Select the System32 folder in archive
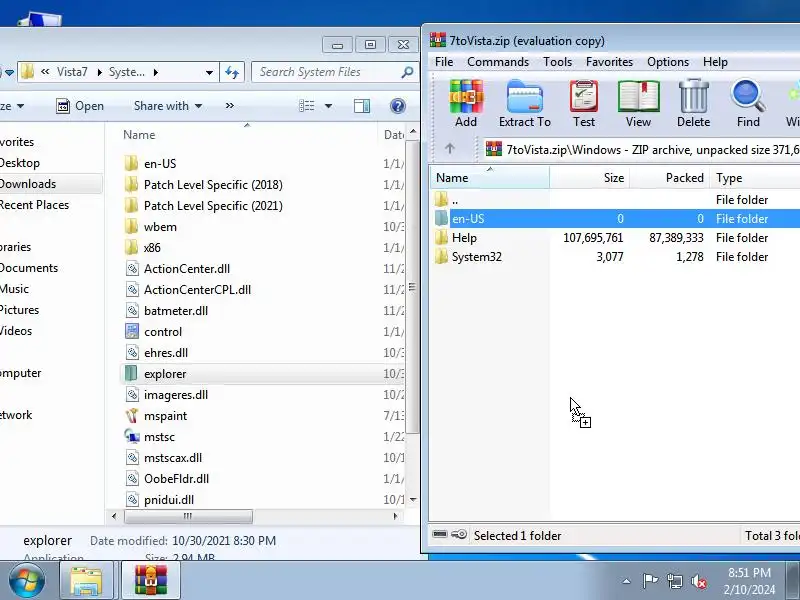 pos(477,257)
